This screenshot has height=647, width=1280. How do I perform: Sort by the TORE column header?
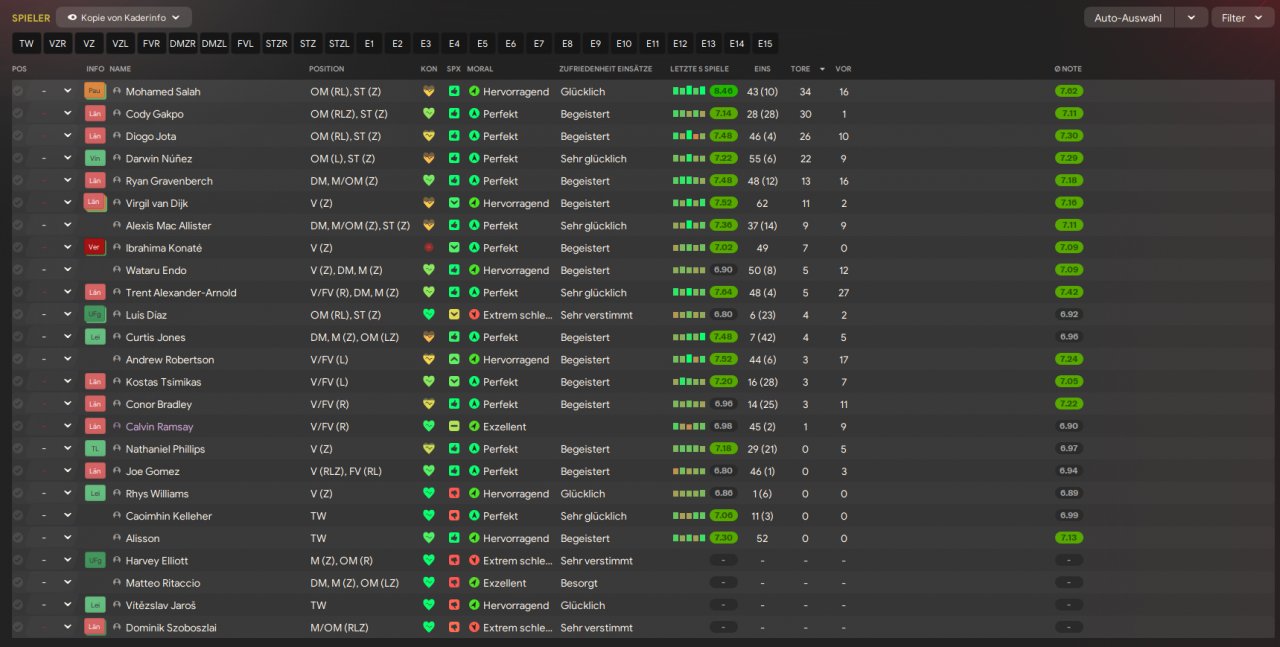pyautogui.click(x=800, y=69)
